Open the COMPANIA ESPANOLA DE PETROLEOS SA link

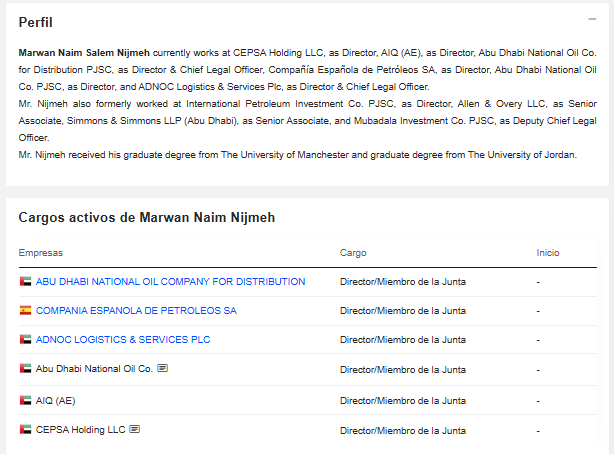tap(136, 311)
